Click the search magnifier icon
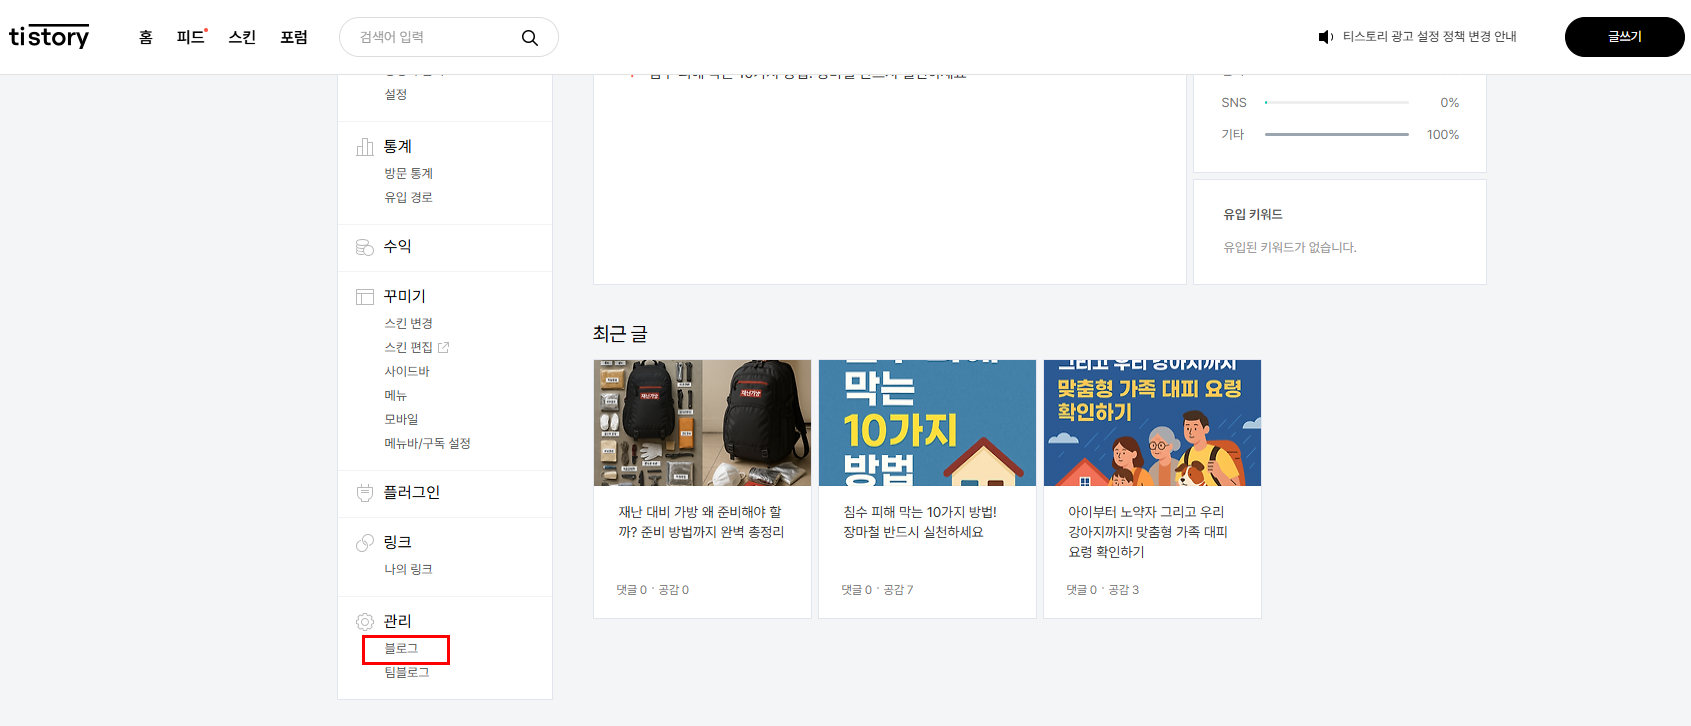1691x726 pixels. coord(530,38)
